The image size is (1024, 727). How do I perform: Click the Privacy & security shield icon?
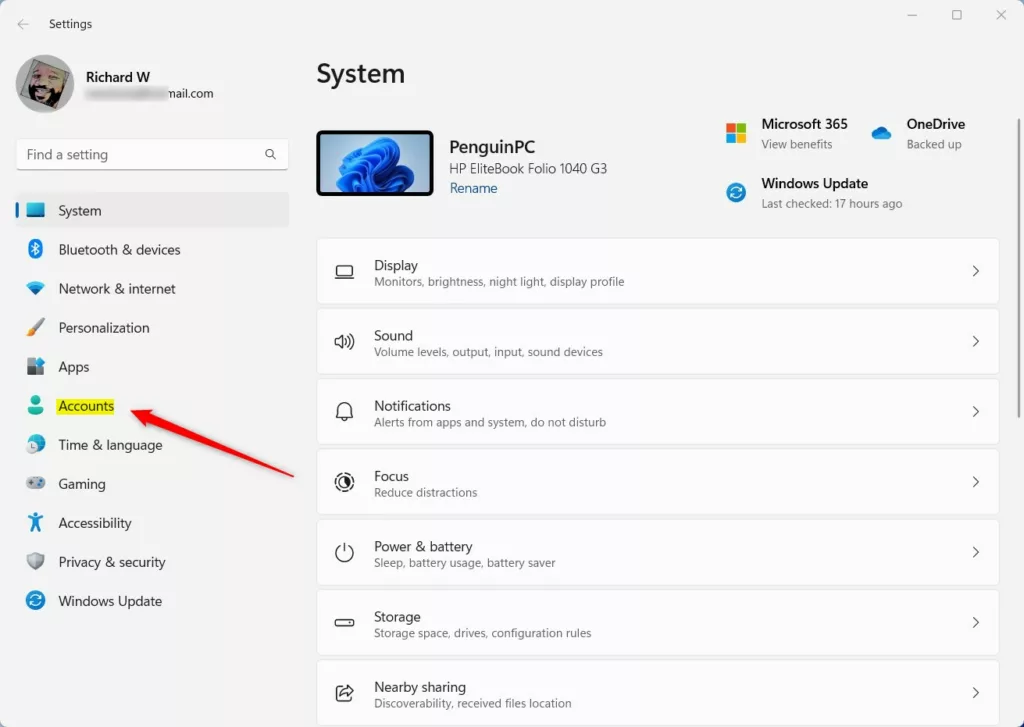tap(36, 562)
